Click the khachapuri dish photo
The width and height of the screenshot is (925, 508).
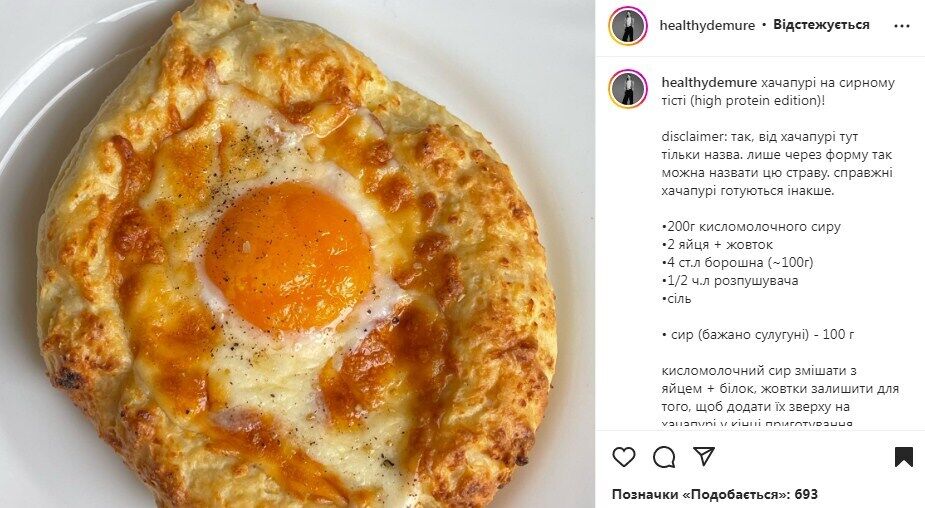(x=297, y=254)
